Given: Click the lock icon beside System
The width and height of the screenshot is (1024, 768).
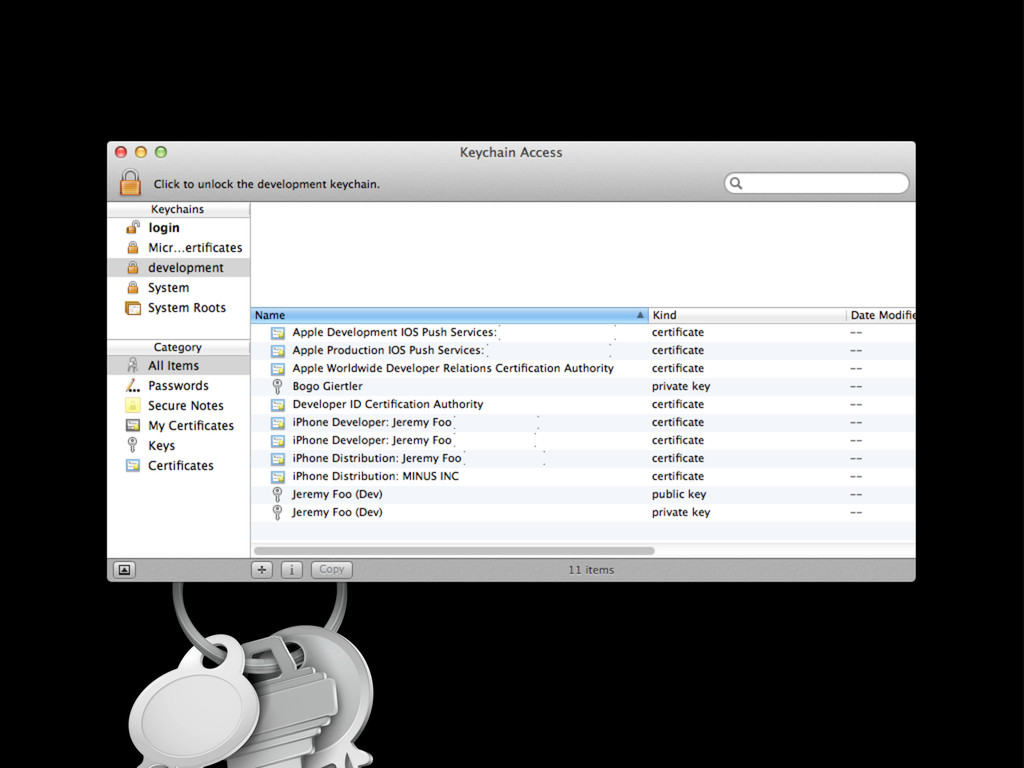Looking at the screenshot, I should click(x=133, y=287).
